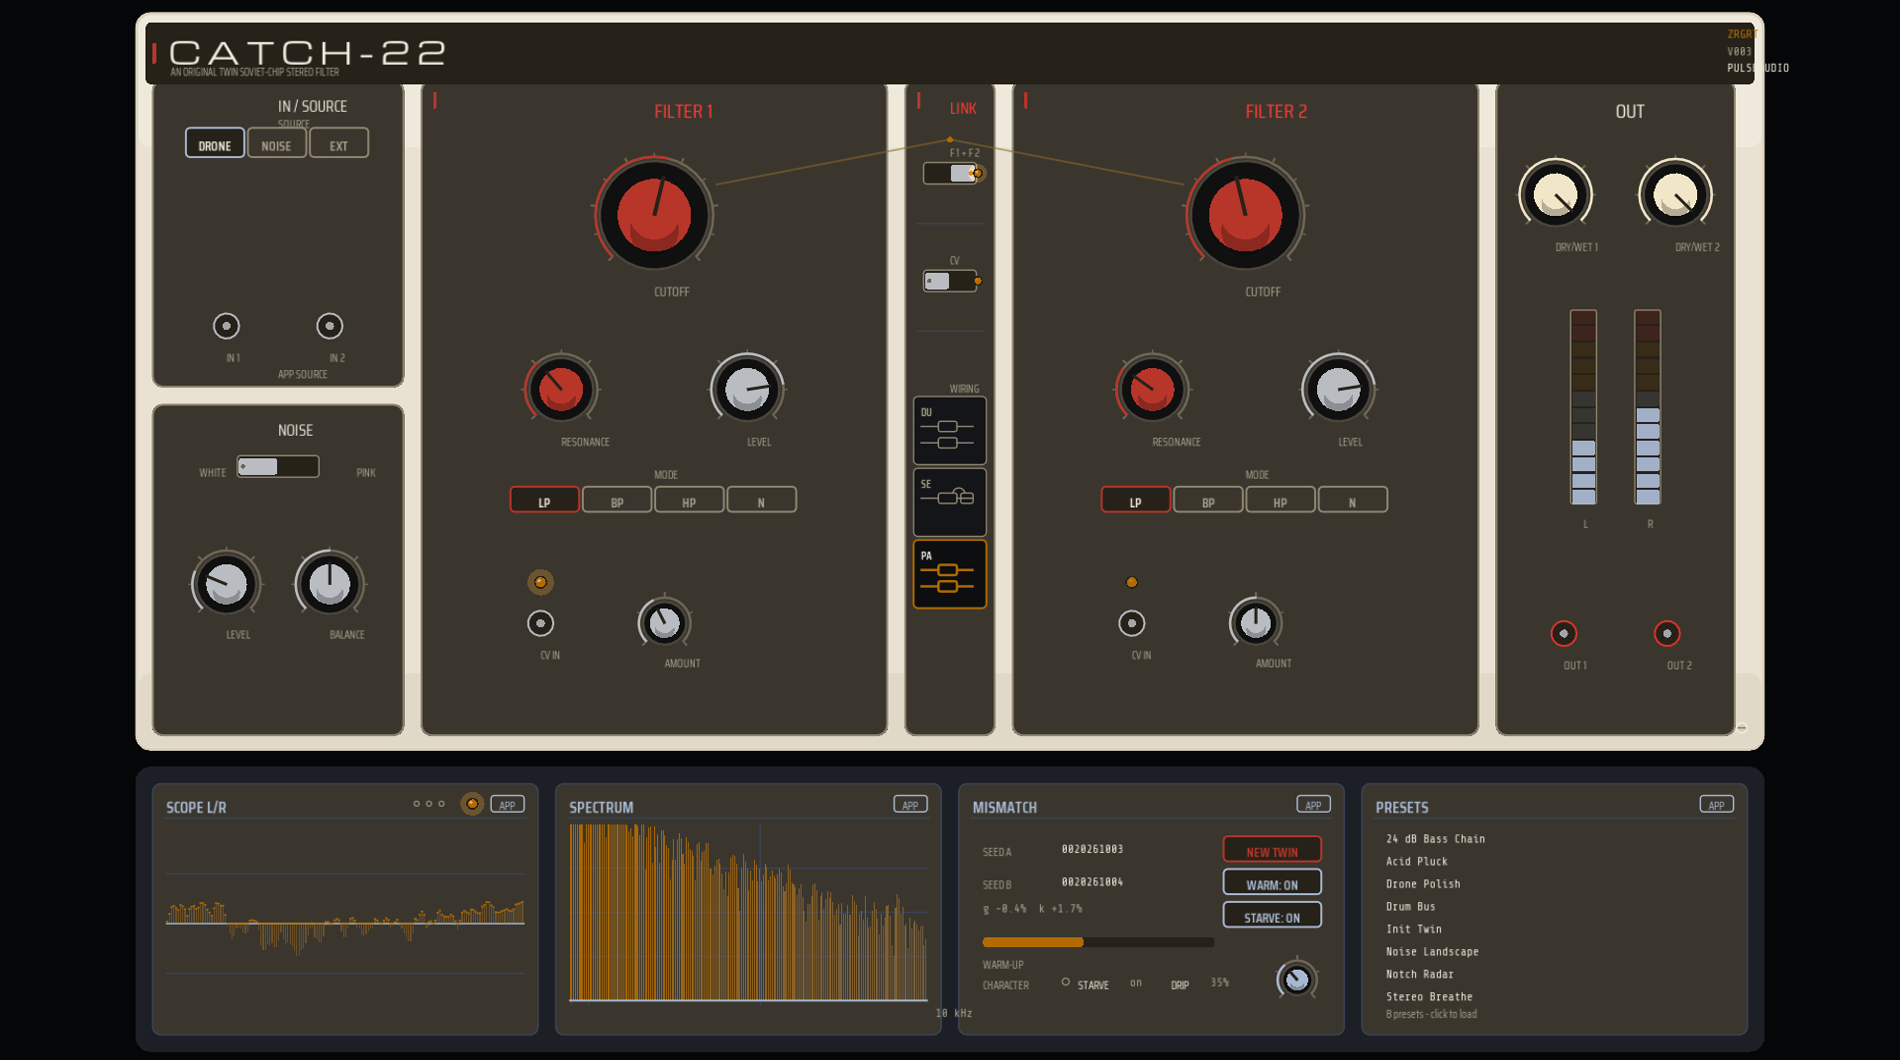Open the Scope L/R APP button
Image resolution: width=1900 pixels, height=1060 pixels.
(x=507, y=805)
